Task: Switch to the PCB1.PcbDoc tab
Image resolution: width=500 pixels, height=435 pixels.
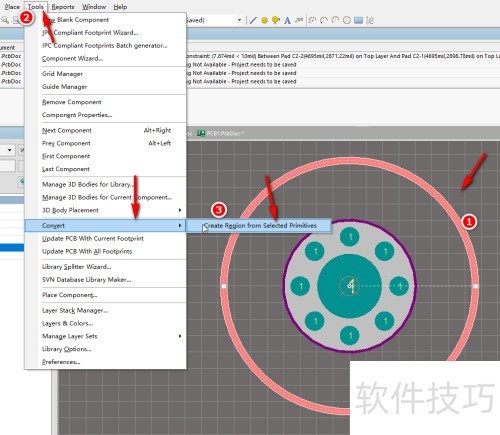Action: click(x=220, y=133)
